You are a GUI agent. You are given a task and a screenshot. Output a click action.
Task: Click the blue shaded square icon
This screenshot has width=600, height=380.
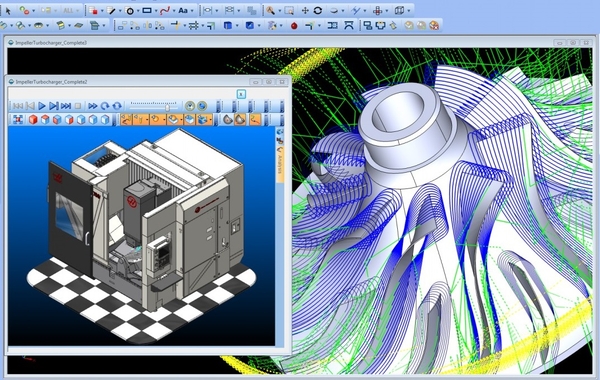[x=249, y=26]
